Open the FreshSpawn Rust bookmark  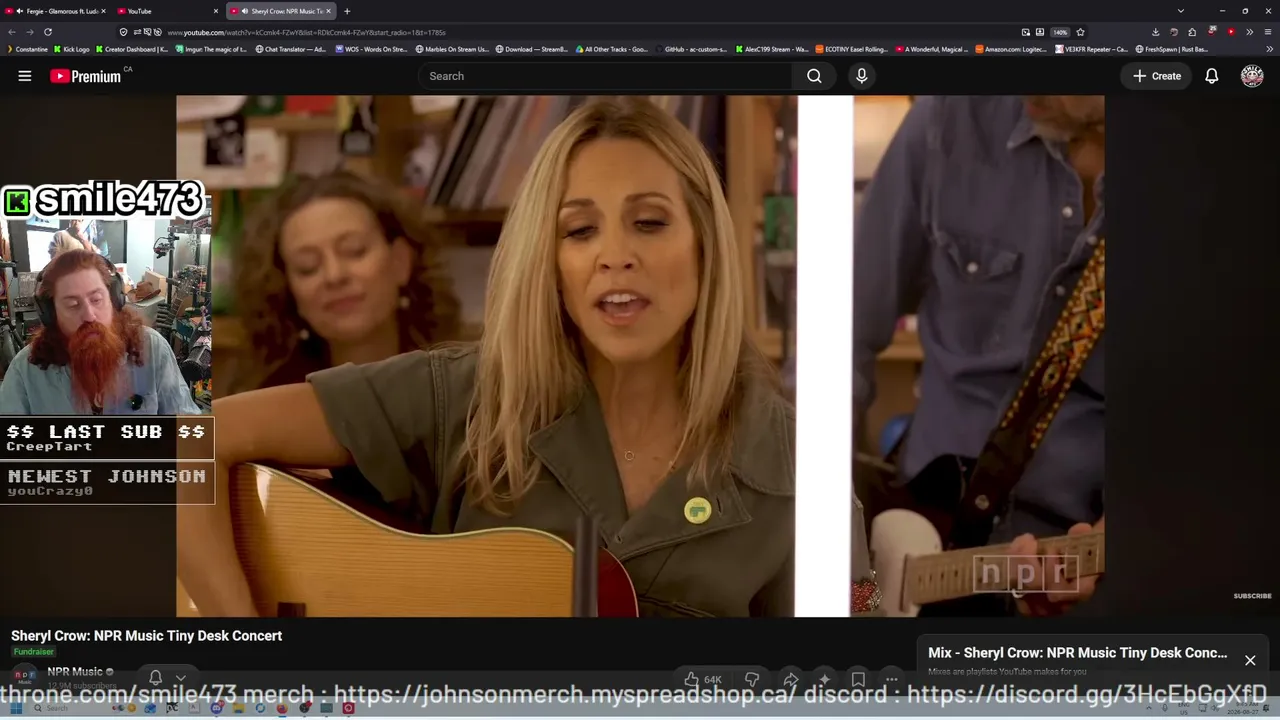pos(1172,49)
